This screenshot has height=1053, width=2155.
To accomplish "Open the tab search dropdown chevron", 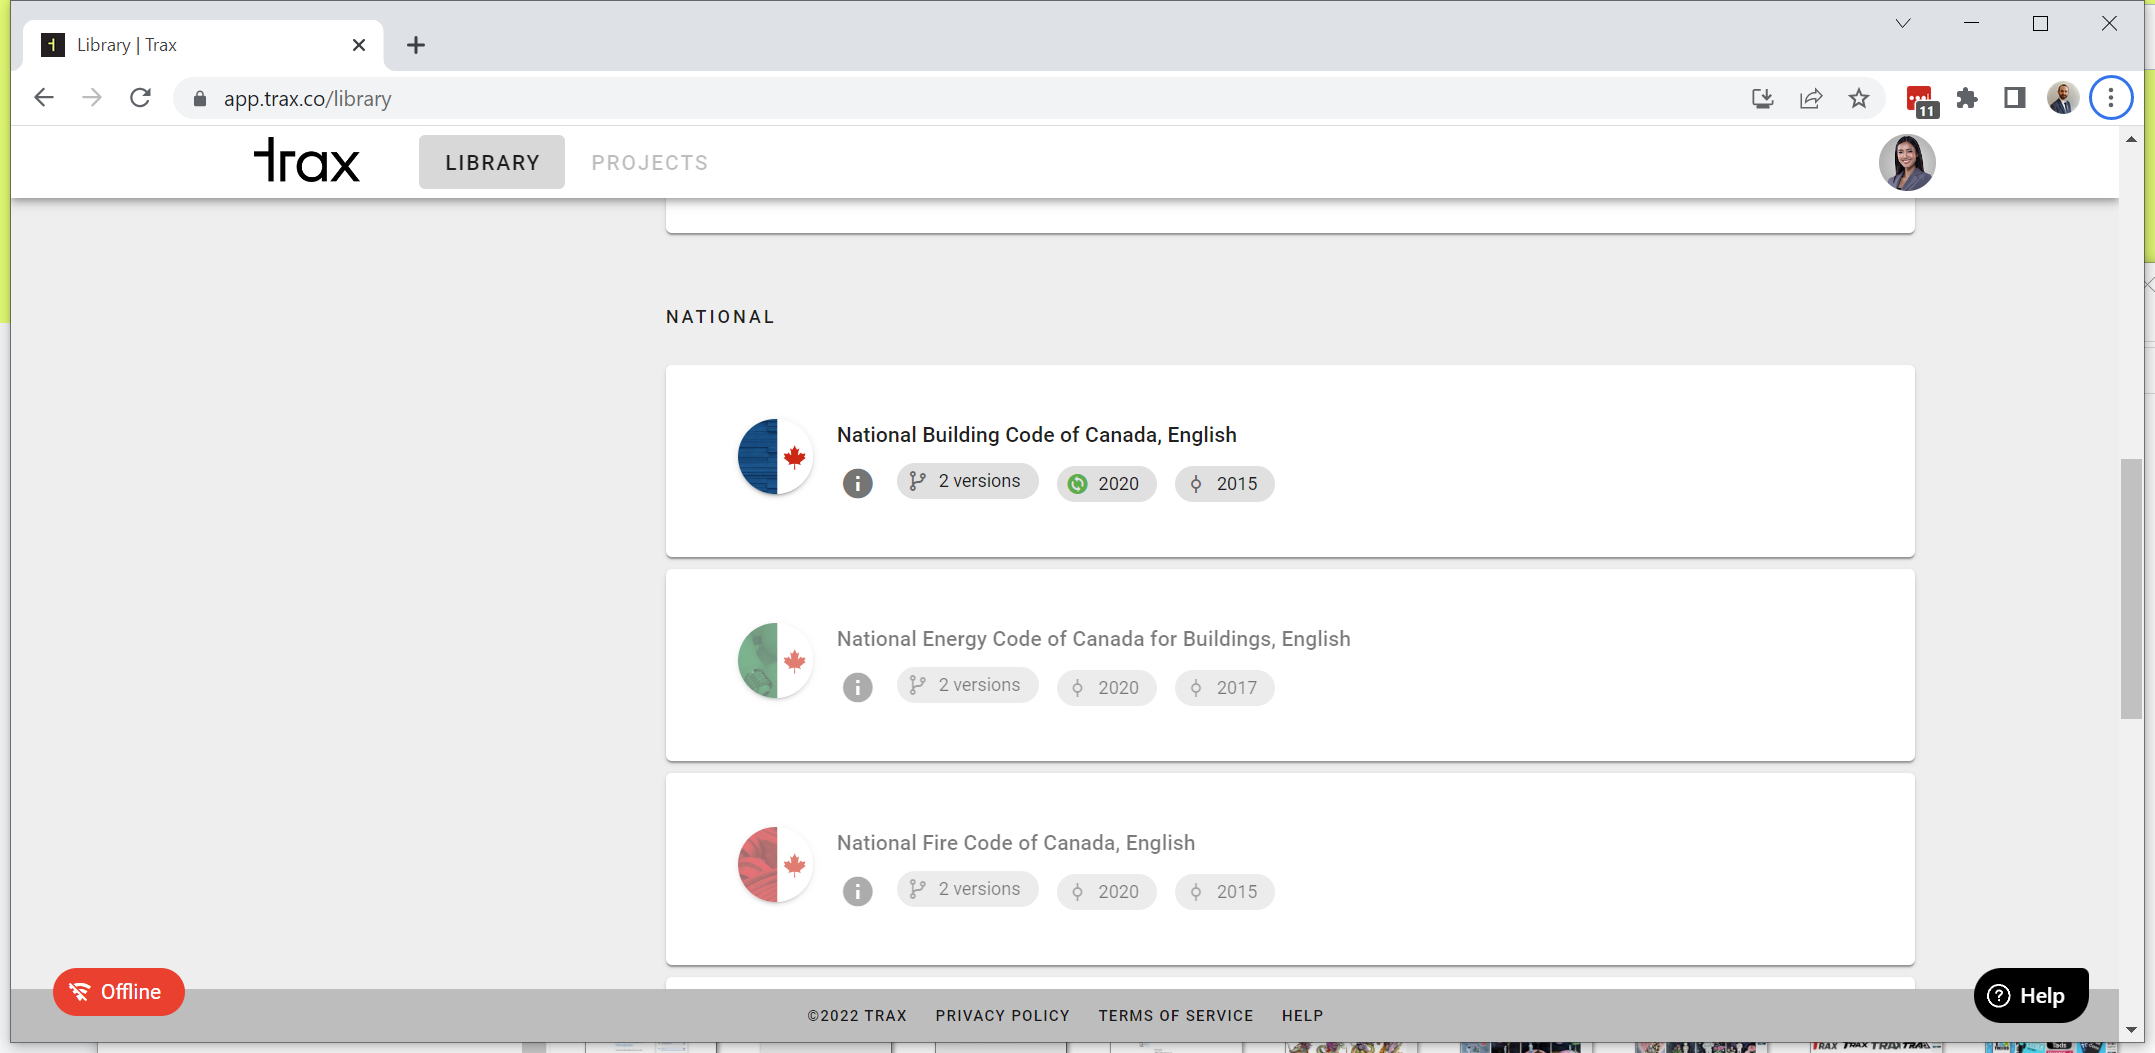I will pos(1903,23).
